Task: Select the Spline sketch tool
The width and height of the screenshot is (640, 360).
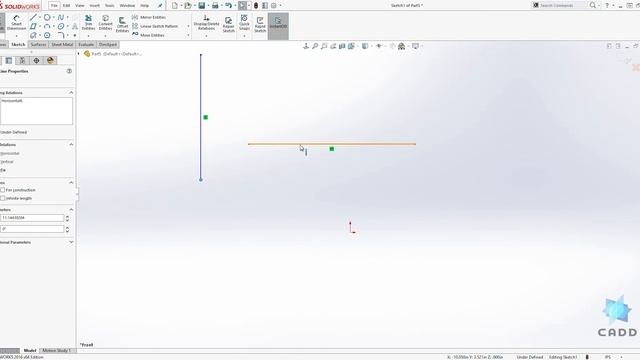Action: coord(61,18)
